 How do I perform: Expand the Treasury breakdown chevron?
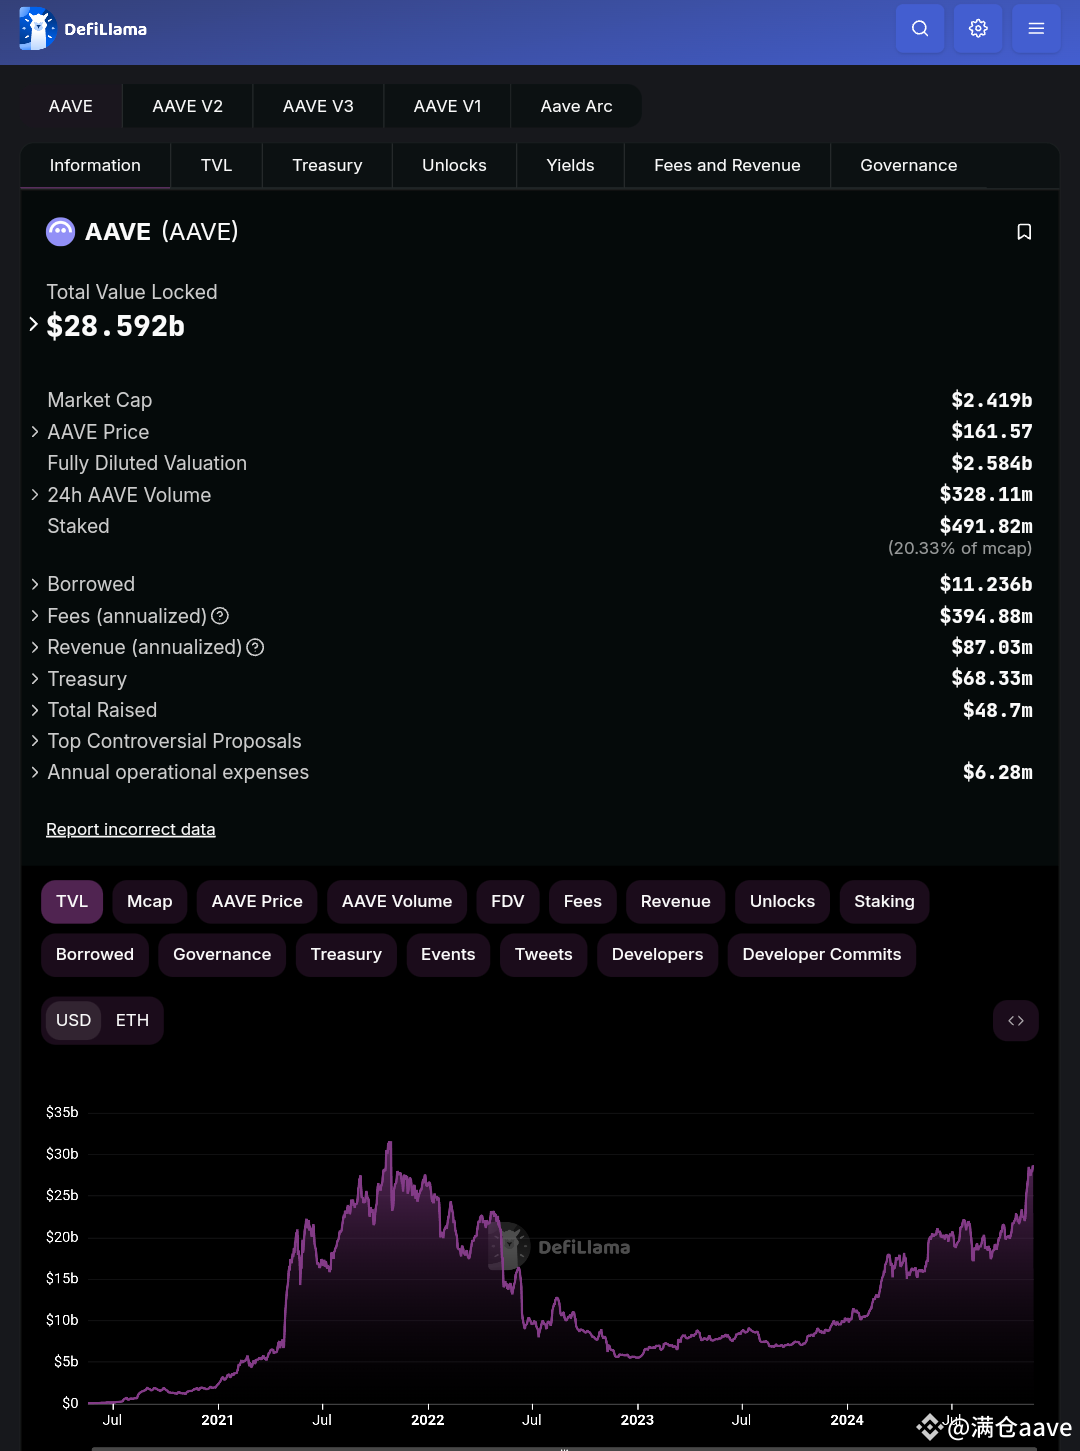click(x=33, y=679)
